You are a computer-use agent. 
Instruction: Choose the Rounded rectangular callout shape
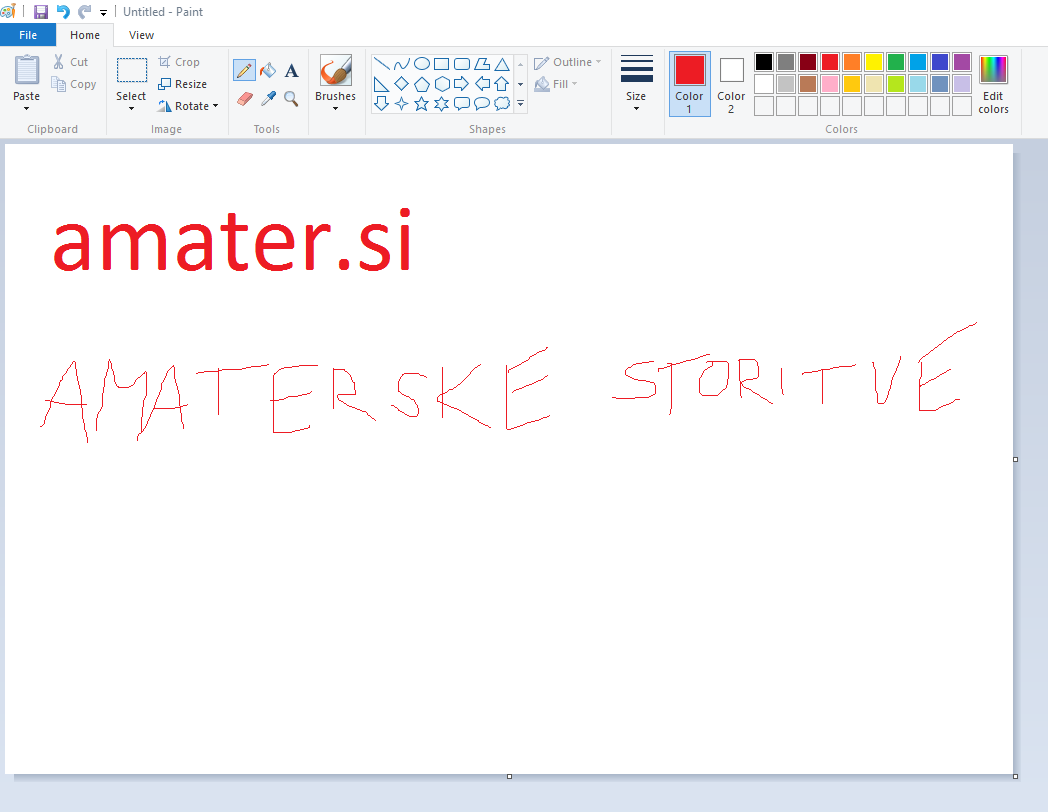point(462,104)
